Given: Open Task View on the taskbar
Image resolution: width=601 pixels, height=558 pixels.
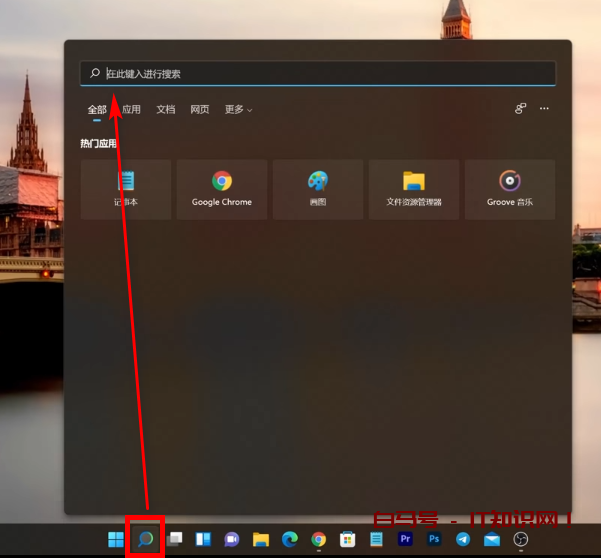Looking at the screenshot, I should pos(174,539).
